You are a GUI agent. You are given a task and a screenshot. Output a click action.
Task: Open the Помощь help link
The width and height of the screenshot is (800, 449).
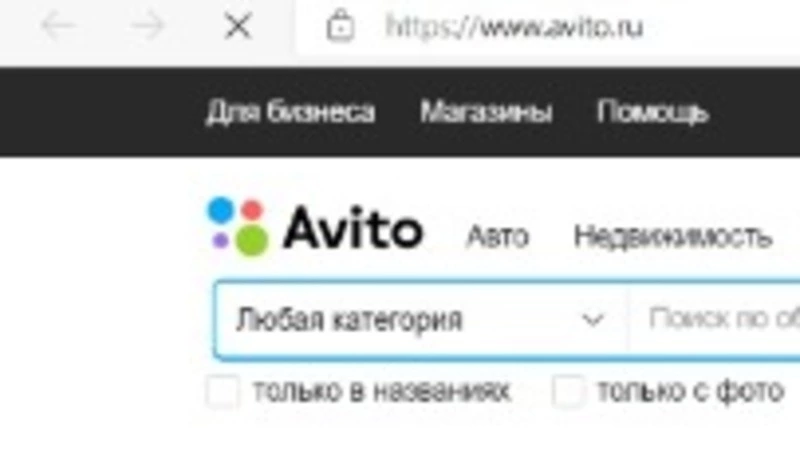pos(653,112)
